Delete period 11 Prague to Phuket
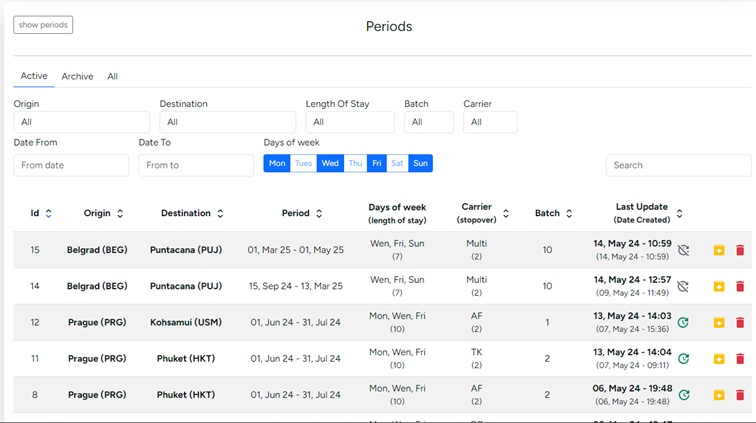The height and width of the screenshot is (423, 756). coord(740,358)
